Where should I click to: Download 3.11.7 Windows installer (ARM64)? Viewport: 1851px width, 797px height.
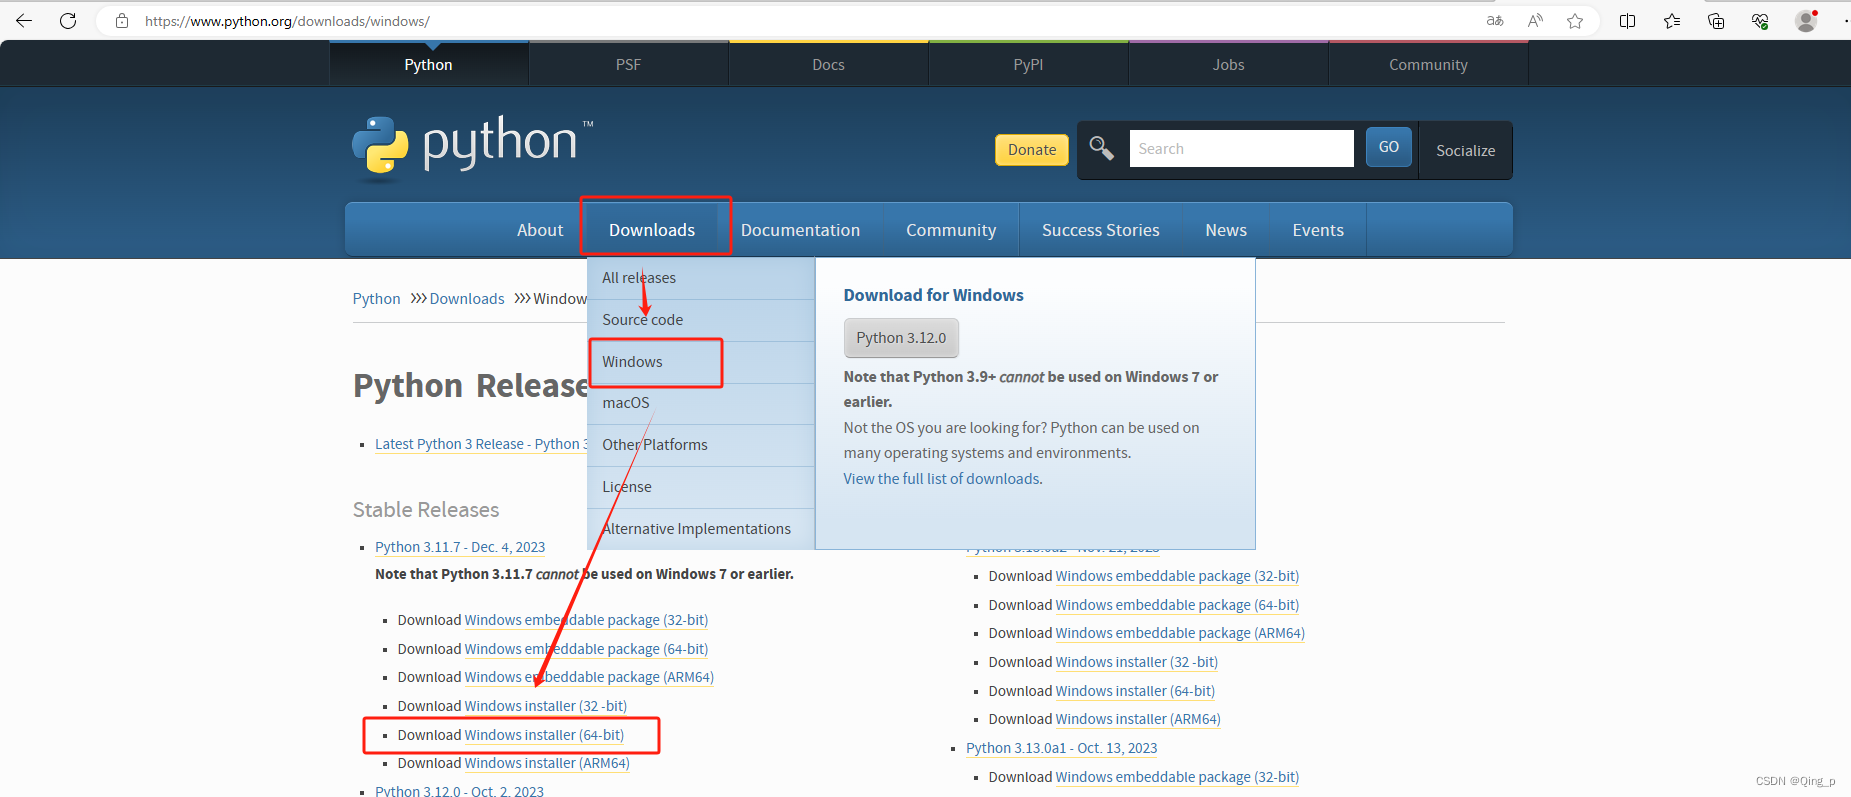coord(547,763)
